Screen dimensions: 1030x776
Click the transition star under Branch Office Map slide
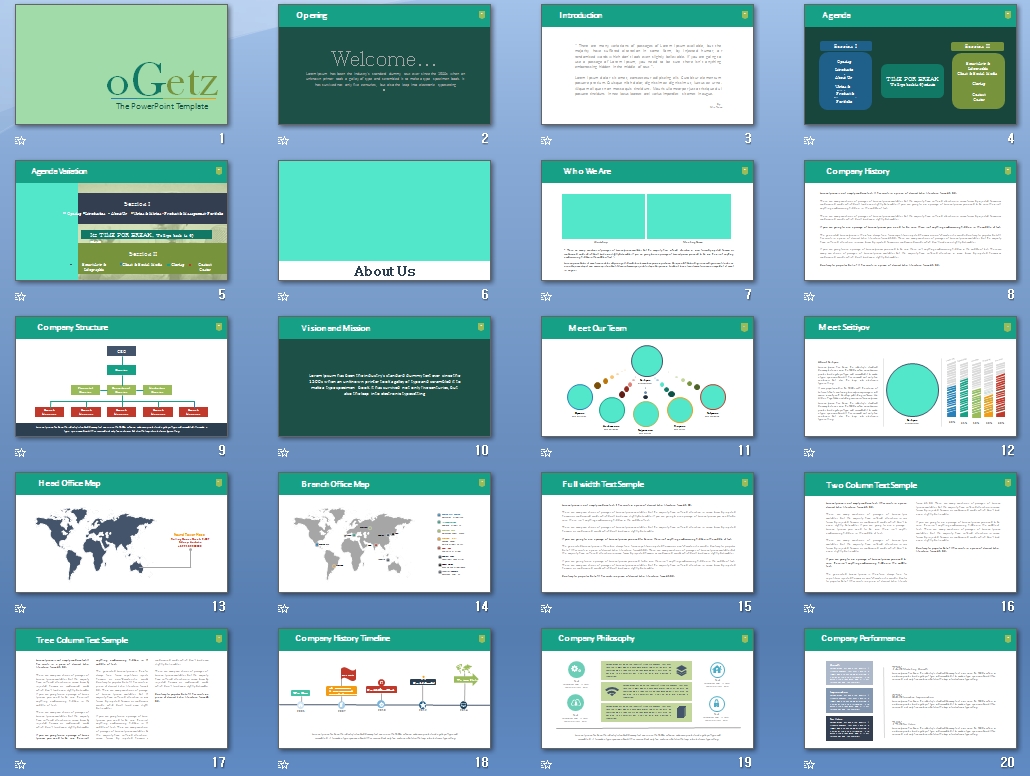[283, 609]
